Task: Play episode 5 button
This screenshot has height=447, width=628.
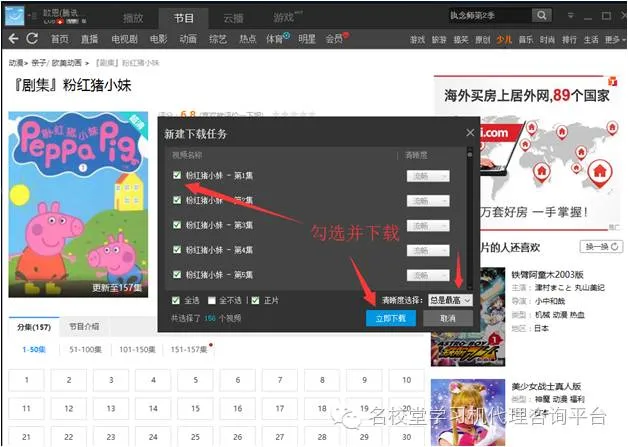Action: 195,380
